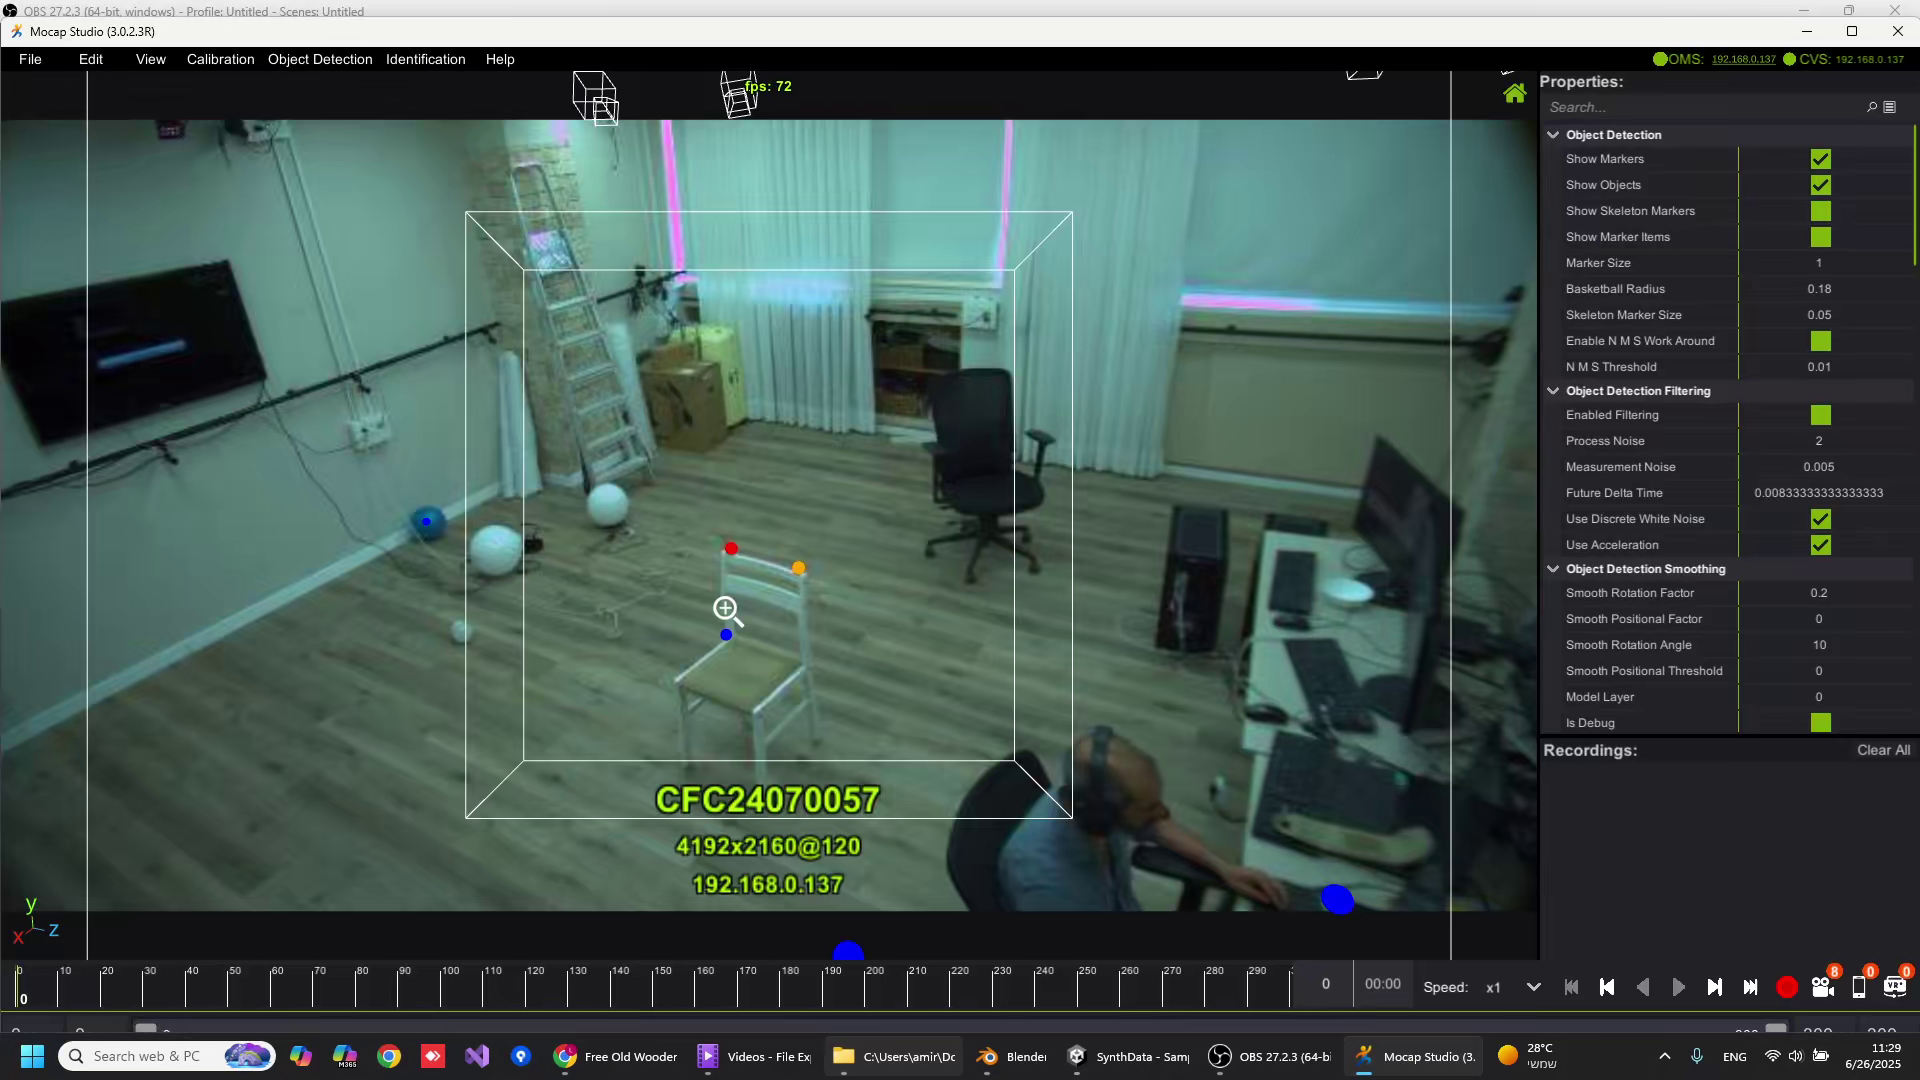This screenshot has width=1920, height=1080.
Task: Open the Calibration menu
Action: [220, 59]
